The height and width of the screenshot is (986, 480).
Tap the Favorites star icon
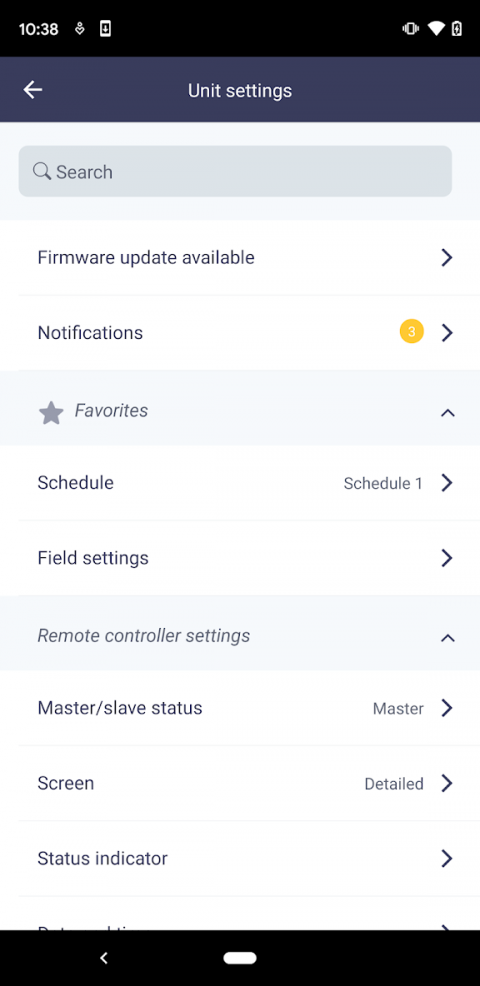coord(51,413)
